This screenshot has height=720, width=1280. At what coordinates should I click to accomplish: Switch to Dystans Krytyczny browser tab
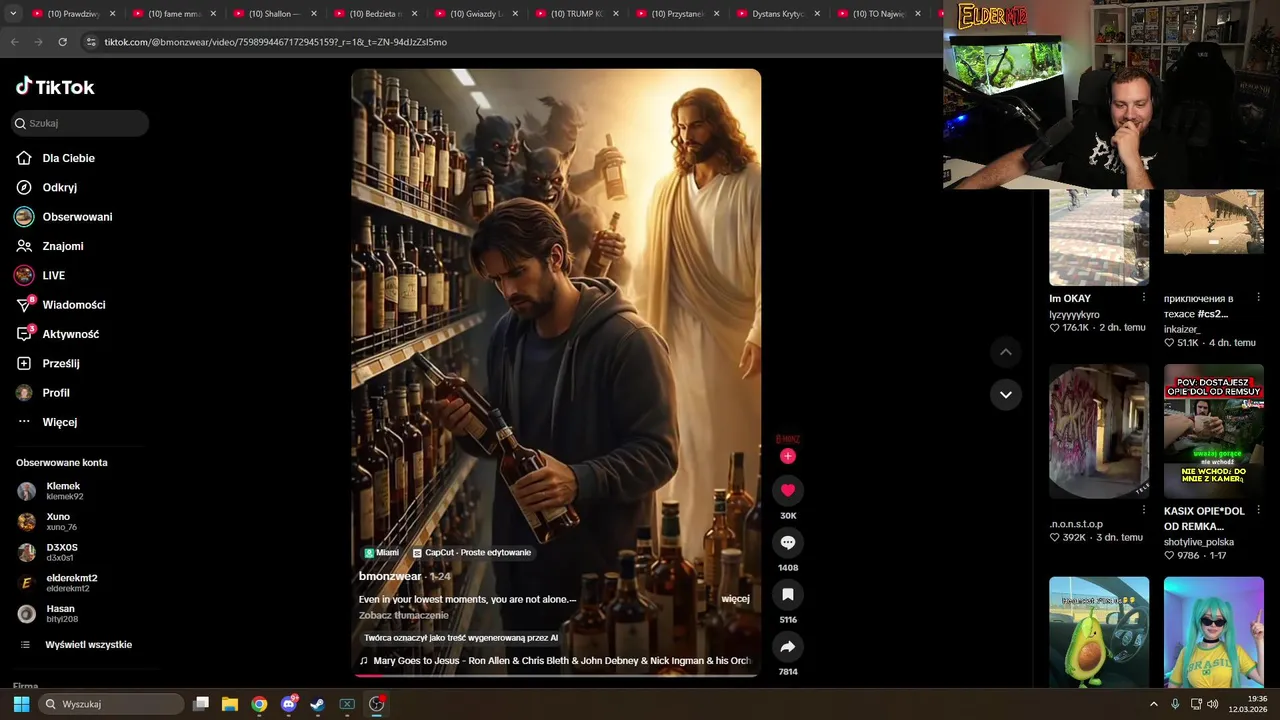778,14
